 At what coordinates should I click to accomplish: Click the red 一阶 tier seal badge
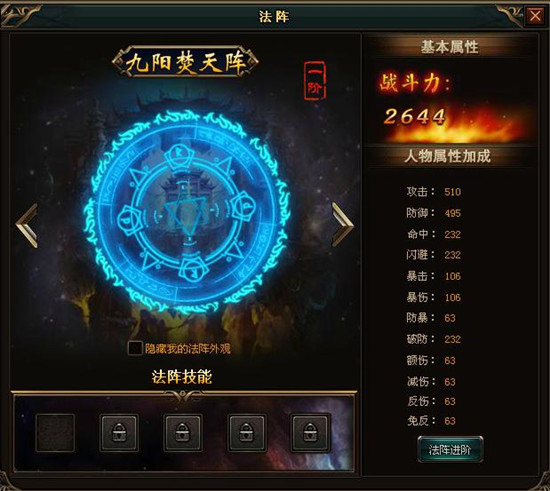(315, 81)
